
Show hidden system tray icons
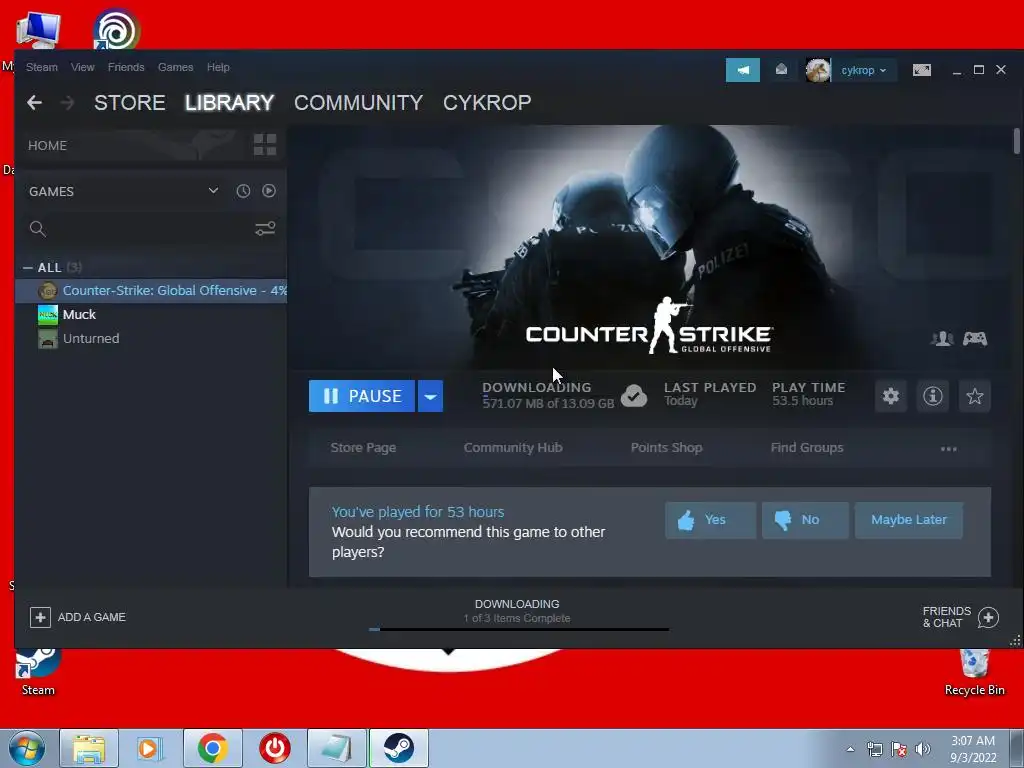point(850,749)
